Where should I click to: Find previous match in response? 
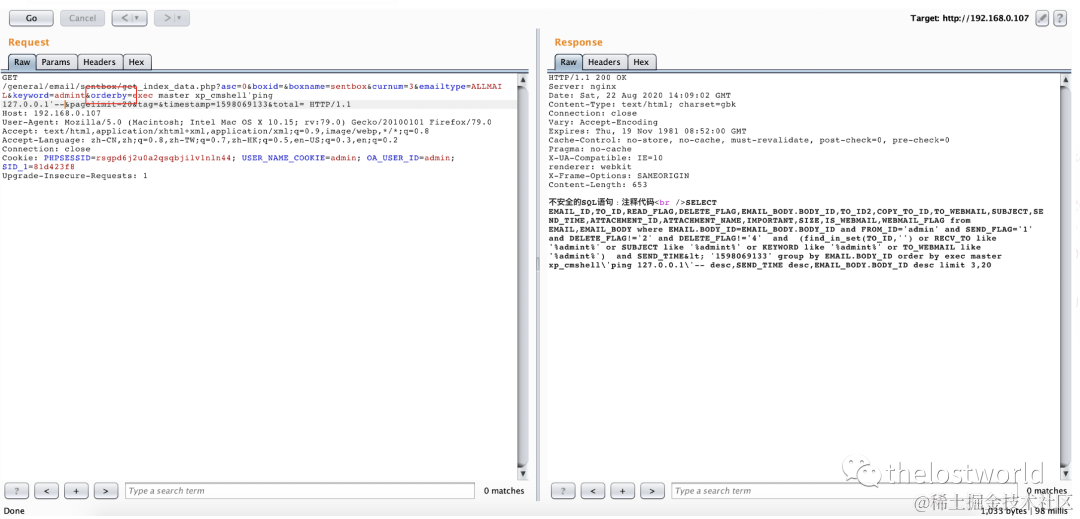593,491
